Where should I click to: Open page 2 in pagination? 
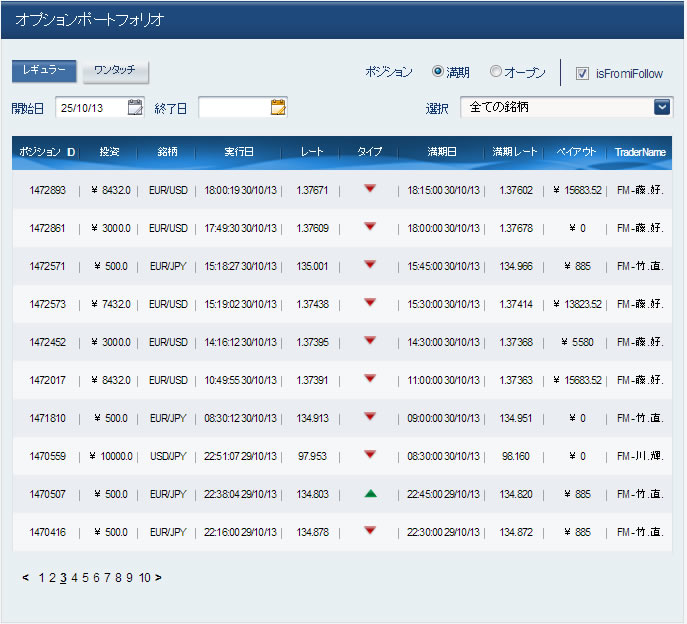tap(52, 578)
